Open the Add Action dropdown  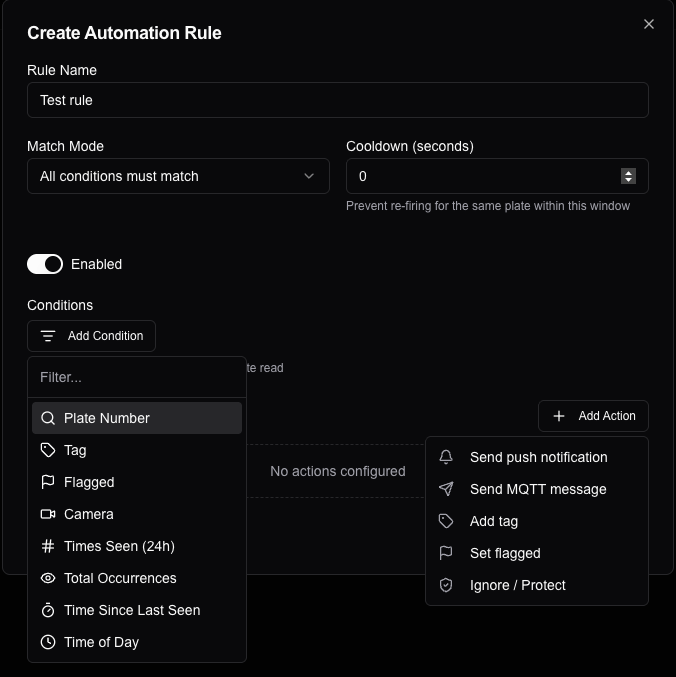[593, 416]
